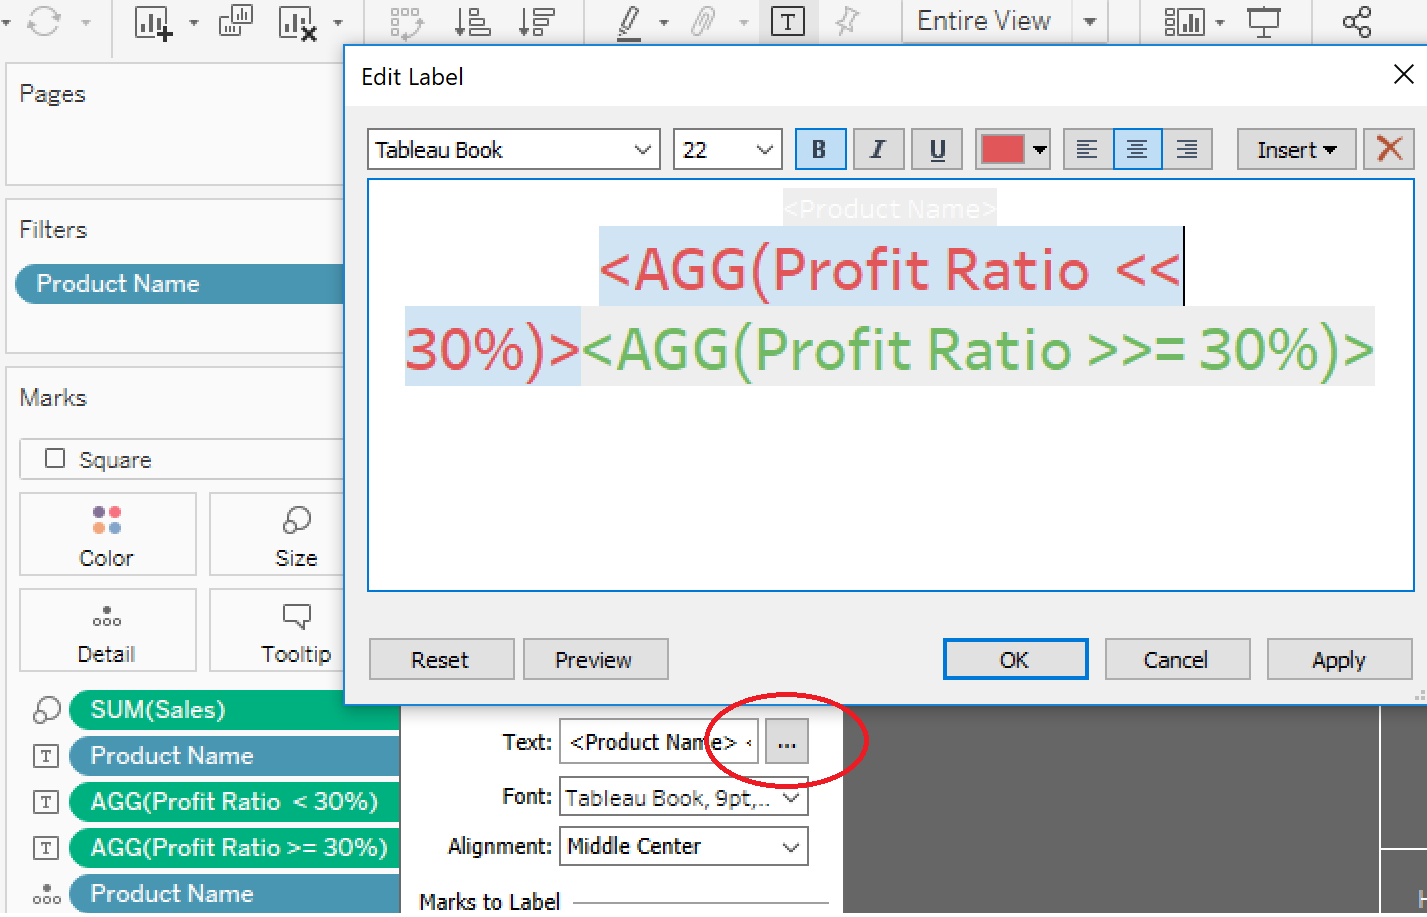1427x917 pixels.
Task: Expand Show/Hide Cards dropdown arrow
Action: tap(1219, 22)
